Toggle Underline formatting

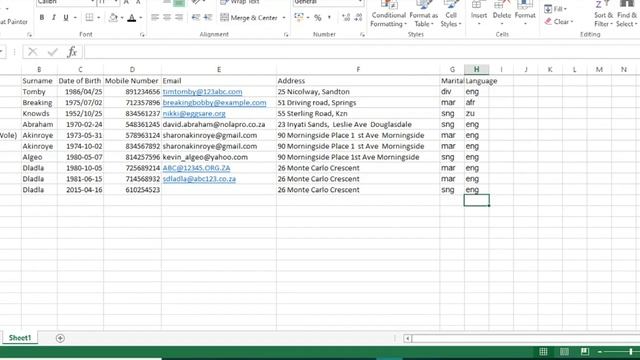click(x=66, y=18)
